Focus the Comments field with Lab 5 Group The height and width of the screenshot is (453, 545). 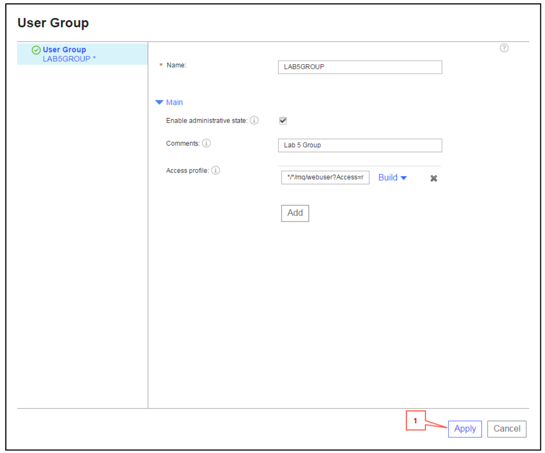click(360, 145)
